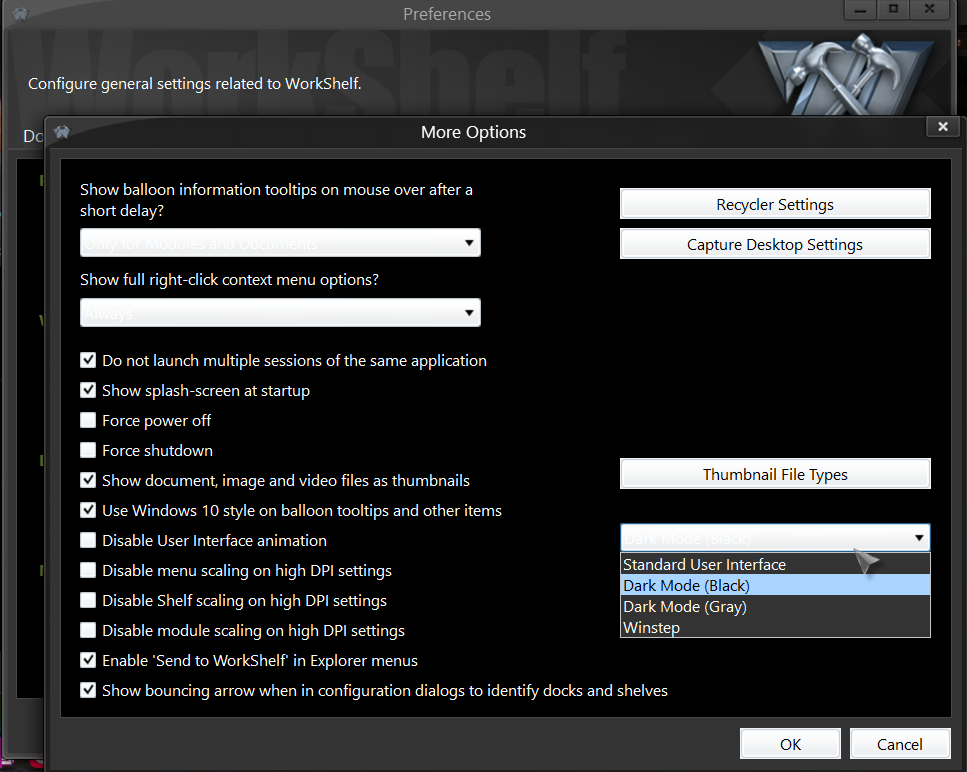
Task: Enable Disable User Interface animation
Action: click(x=88, y=540)
